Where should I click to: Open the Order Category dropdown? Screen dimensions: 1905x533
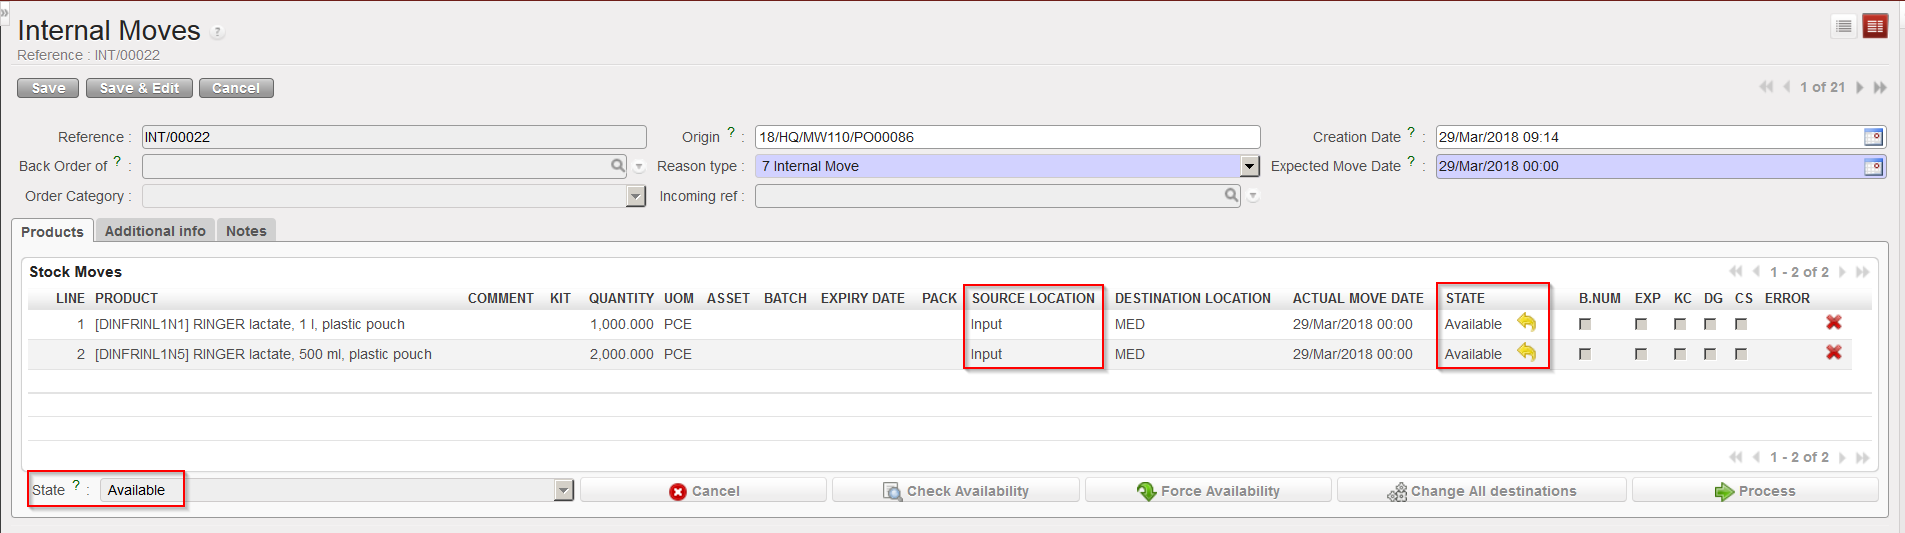pos(636,197)
